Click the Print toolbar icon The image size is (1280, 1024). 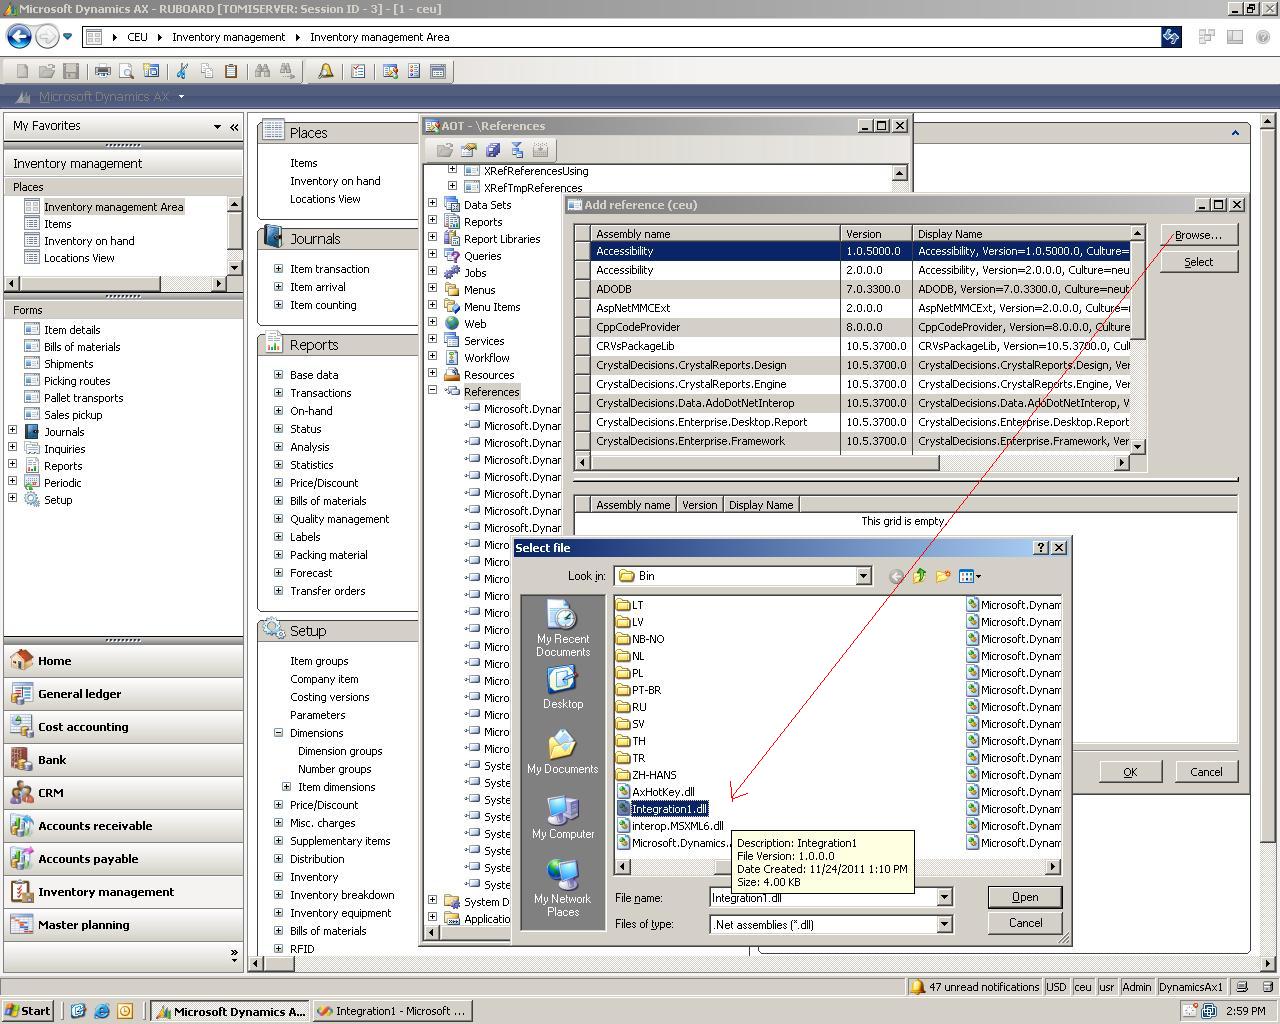[102, 71]
